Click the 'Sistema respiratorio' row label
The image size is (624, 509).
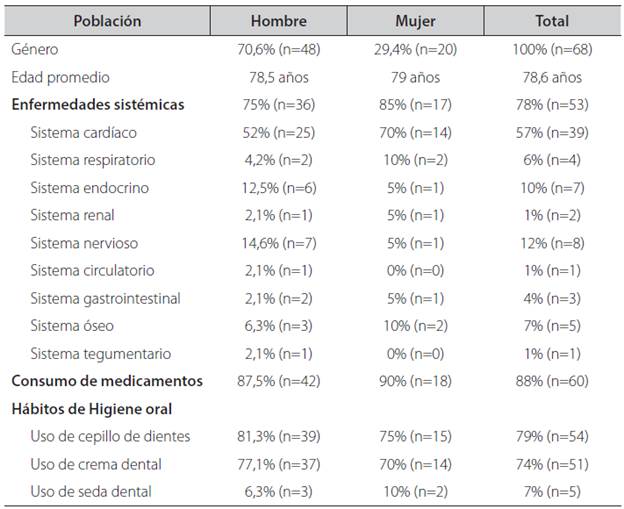click(93, 159)
